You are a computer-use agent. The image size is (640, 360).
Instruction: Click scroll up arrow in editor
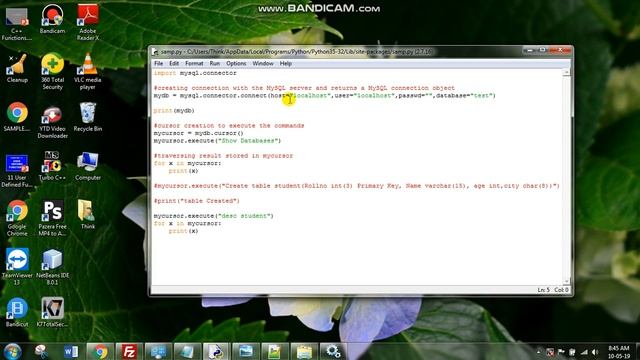pos(566,72)
